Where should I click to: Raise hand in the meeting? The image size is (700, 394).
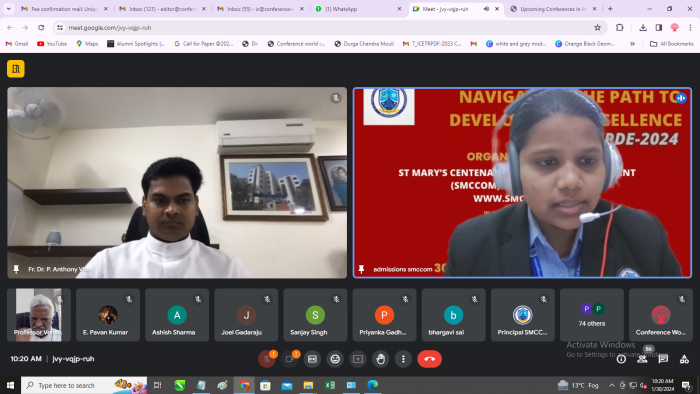pos(380,359)
